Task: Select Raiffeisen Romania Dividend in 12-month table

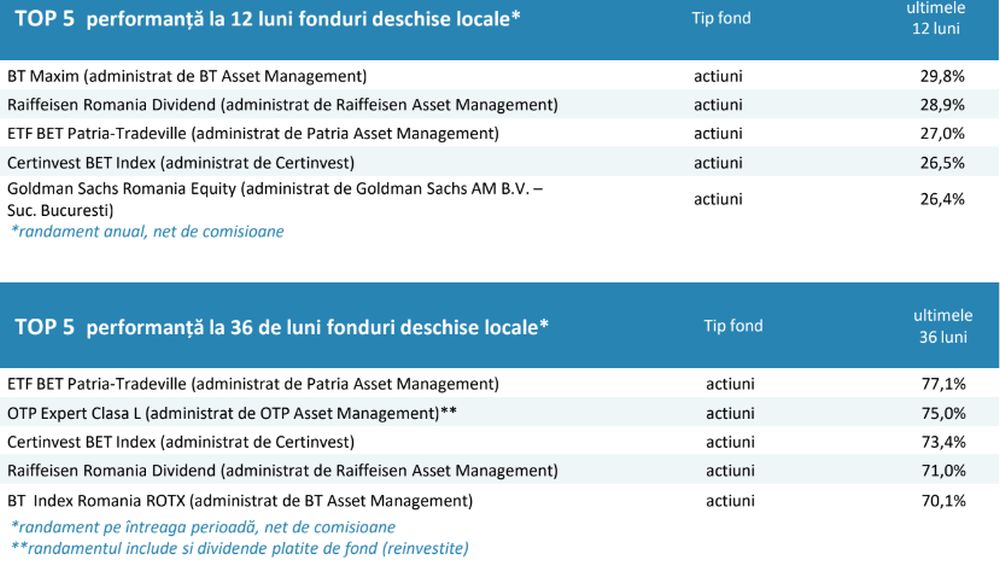Action: pyautogui.click(x=283, y=105)
